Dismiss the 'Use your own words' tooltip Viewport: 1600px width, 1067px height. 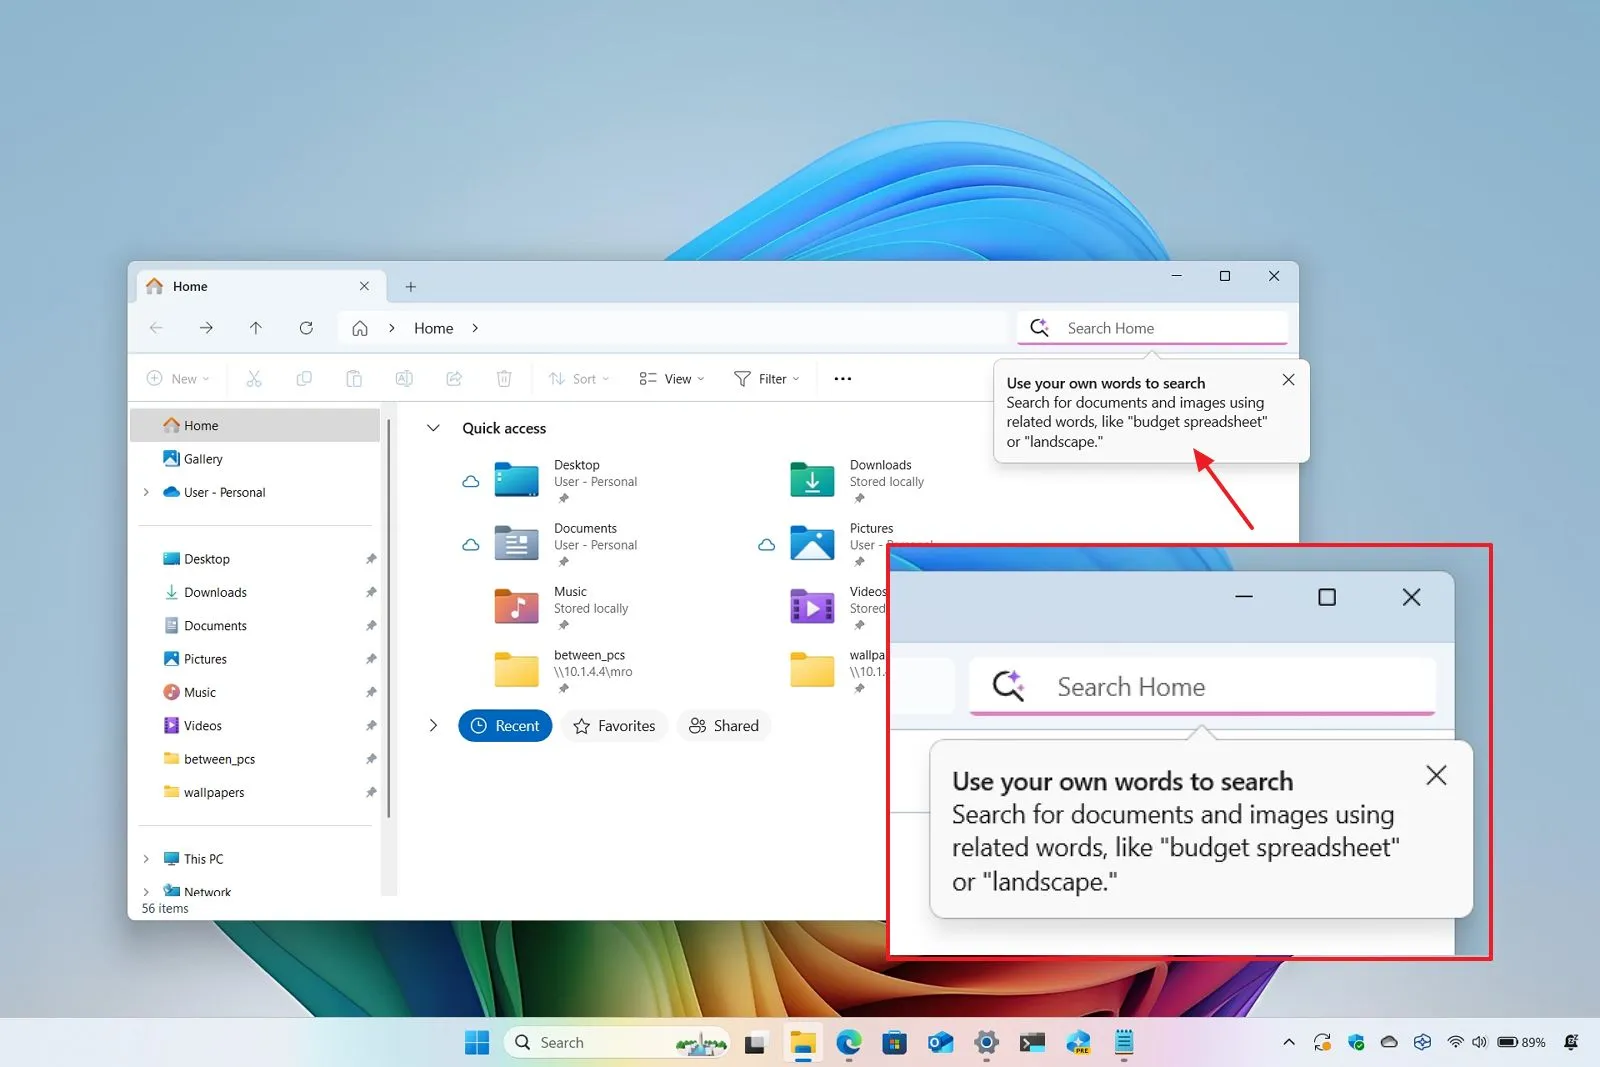1288,380
